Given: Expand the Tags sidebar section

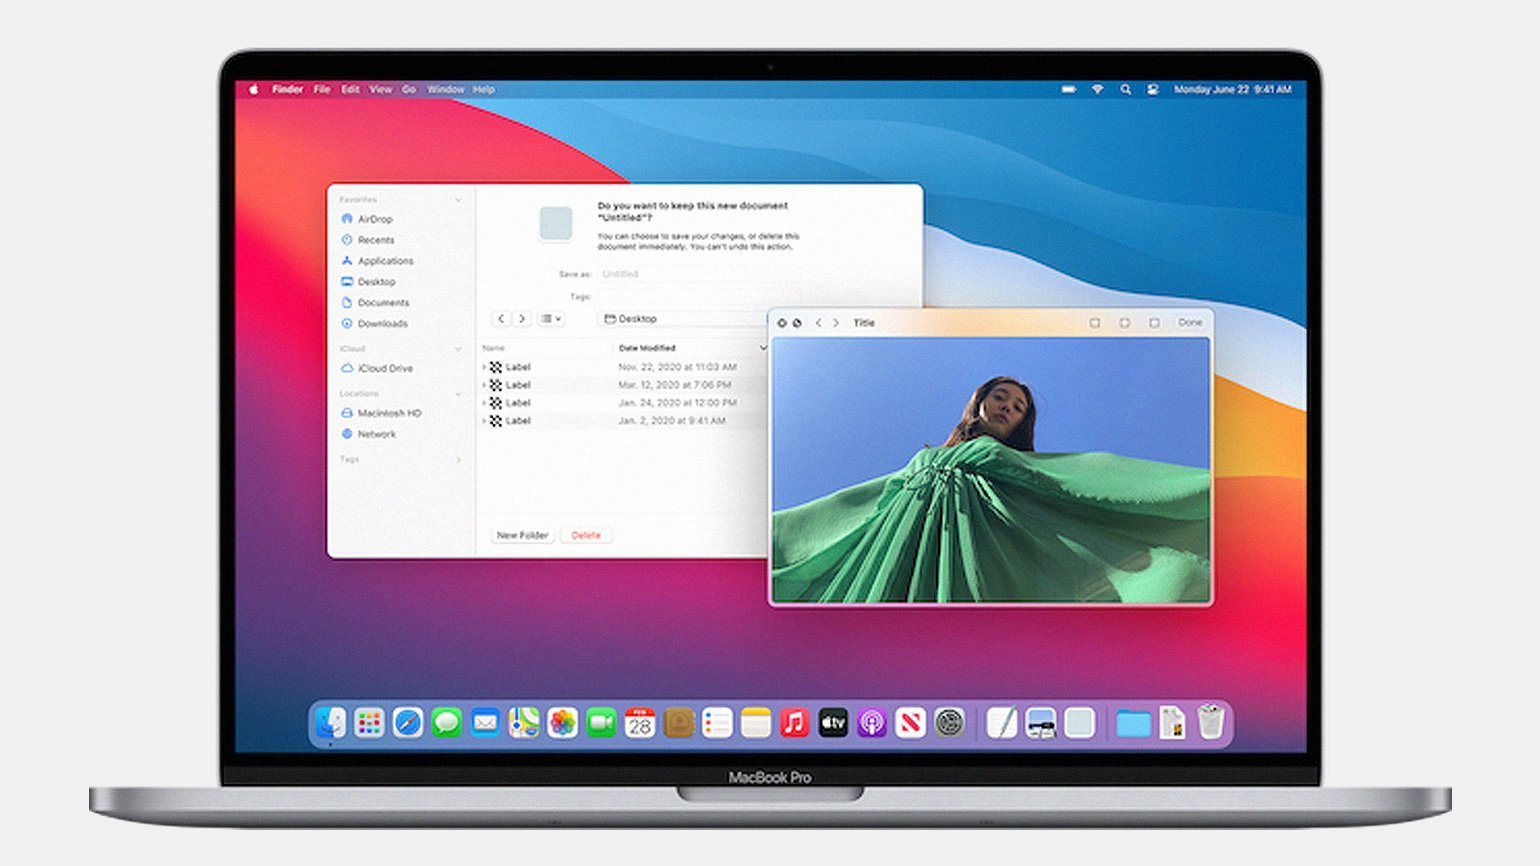Looking at the screenshot, I should [x=458, y=460].
